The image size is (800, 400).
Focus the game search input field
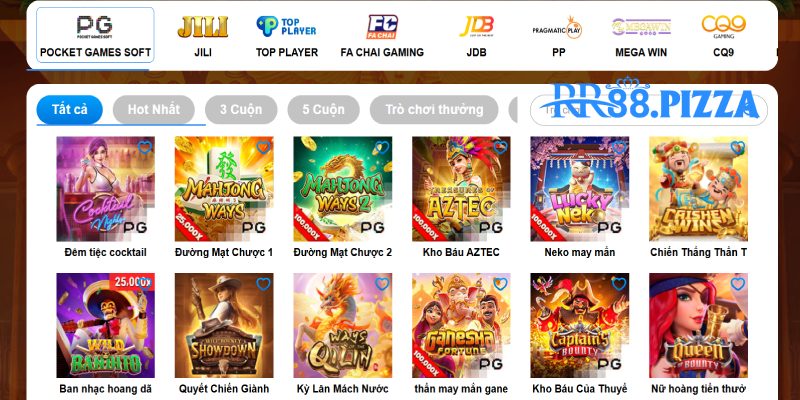[648, 110]
